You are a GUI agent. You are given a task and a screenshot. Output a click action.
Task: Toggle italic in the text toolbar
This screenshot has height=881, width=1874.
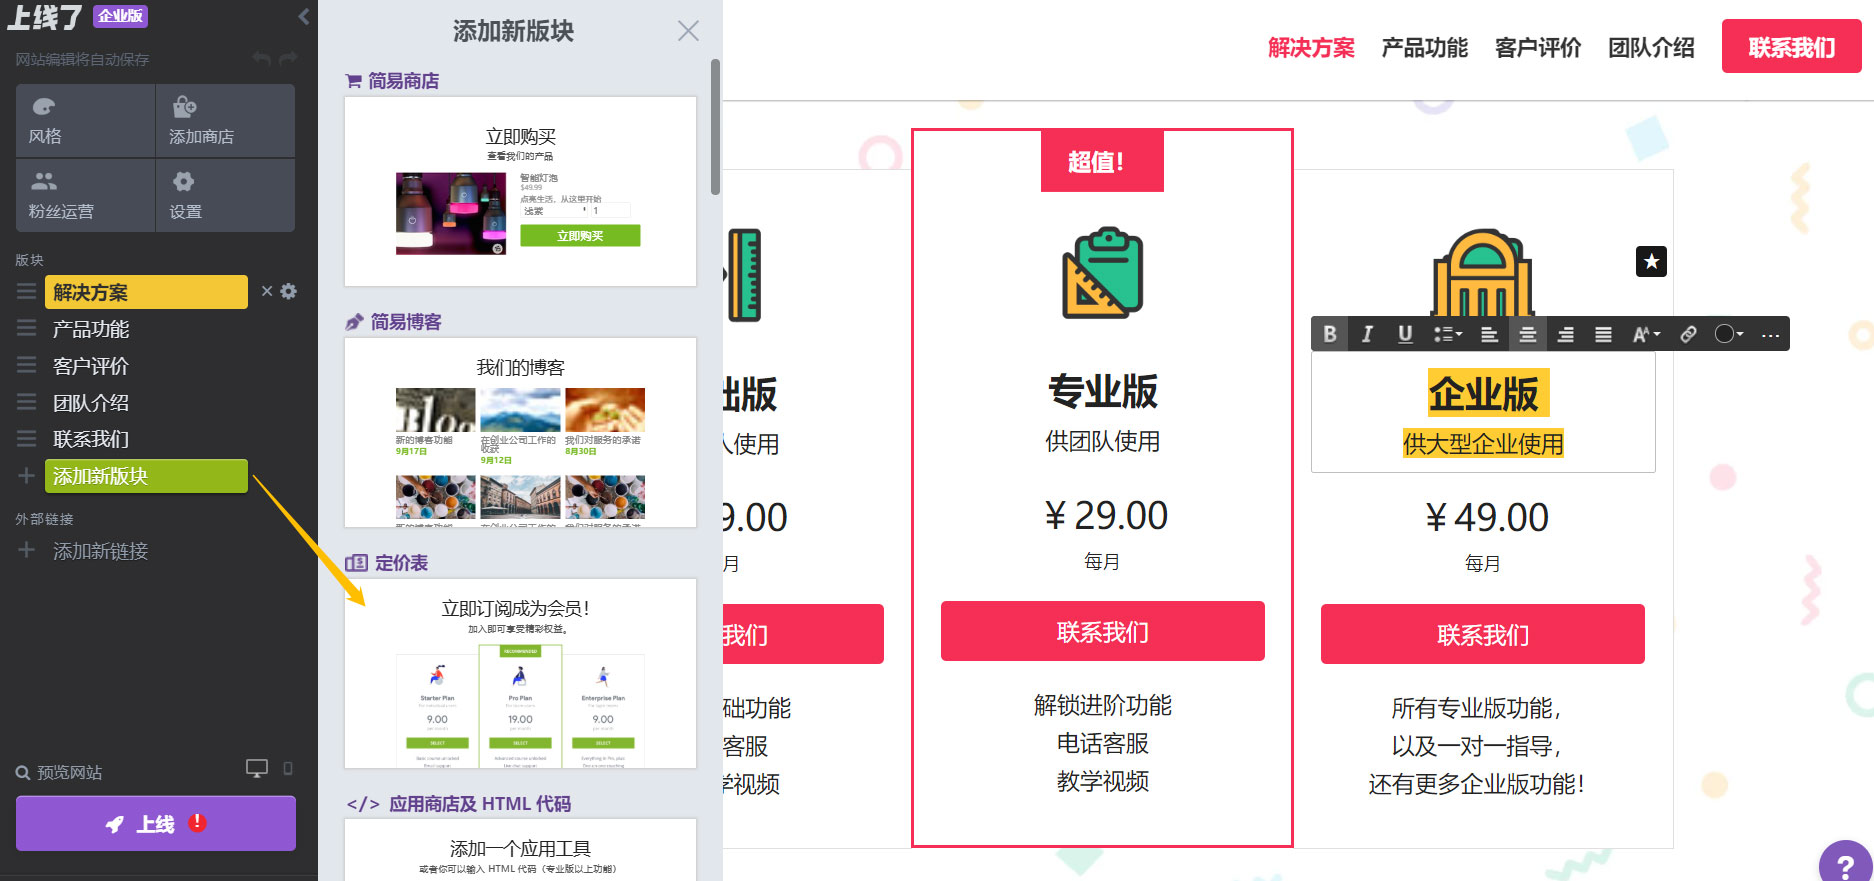click(1367, 334)
